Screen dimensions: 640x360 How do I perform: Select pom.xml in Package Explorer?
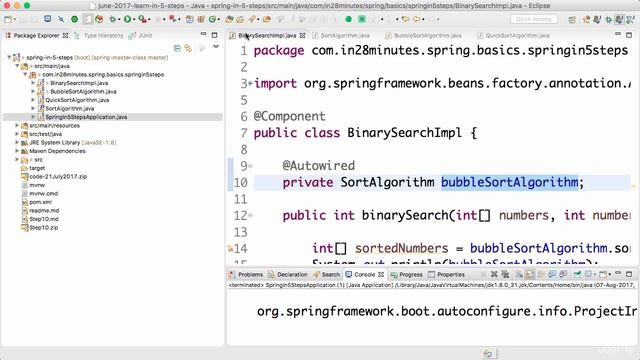click(40, 202)
